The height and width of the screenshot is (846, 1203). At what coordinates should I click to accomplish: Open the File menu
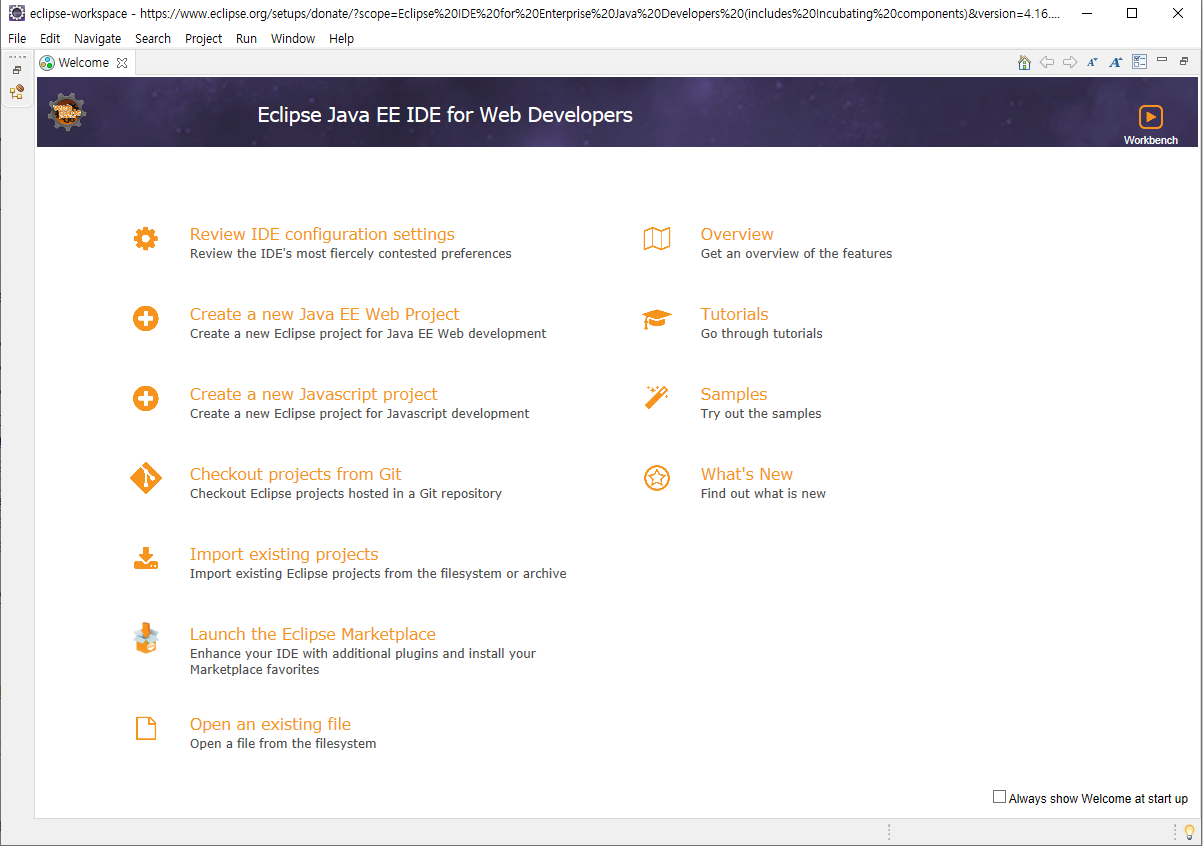pyautogui.click(x=17, y=38)
